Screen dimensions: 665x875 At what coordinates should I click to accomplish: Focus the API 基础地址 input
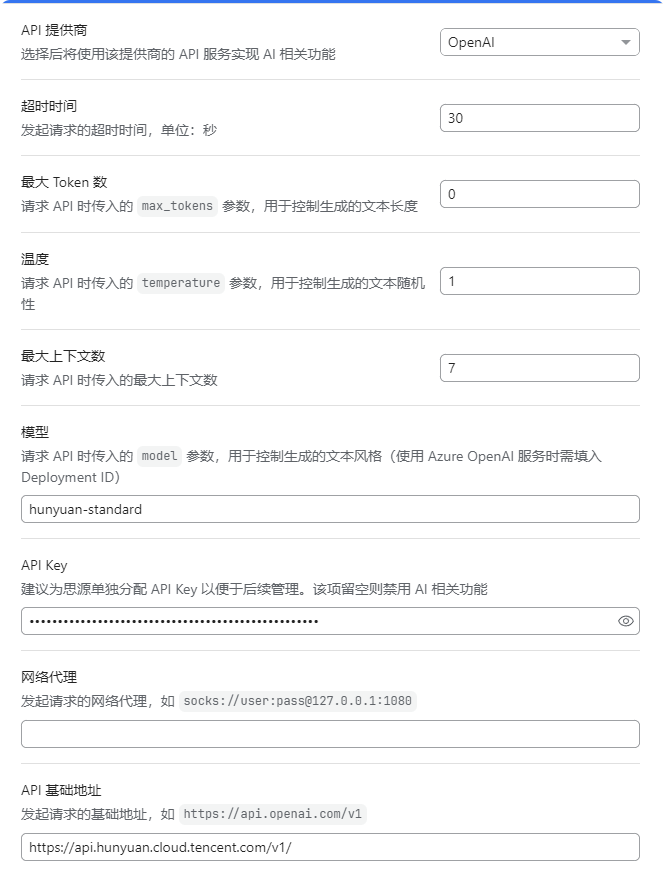(x=332, y=845)
